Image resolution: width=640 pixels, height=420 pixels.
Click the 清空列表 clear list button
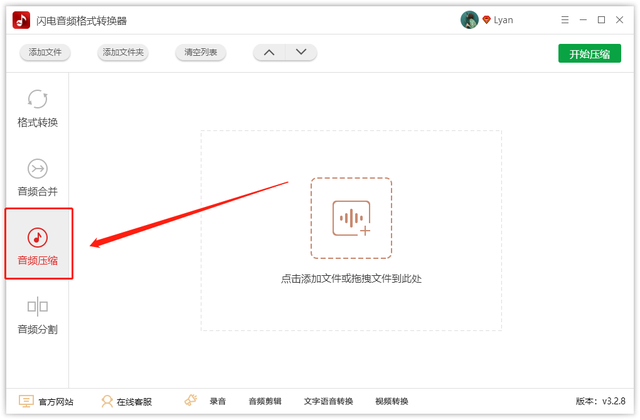tap(200, 52)
